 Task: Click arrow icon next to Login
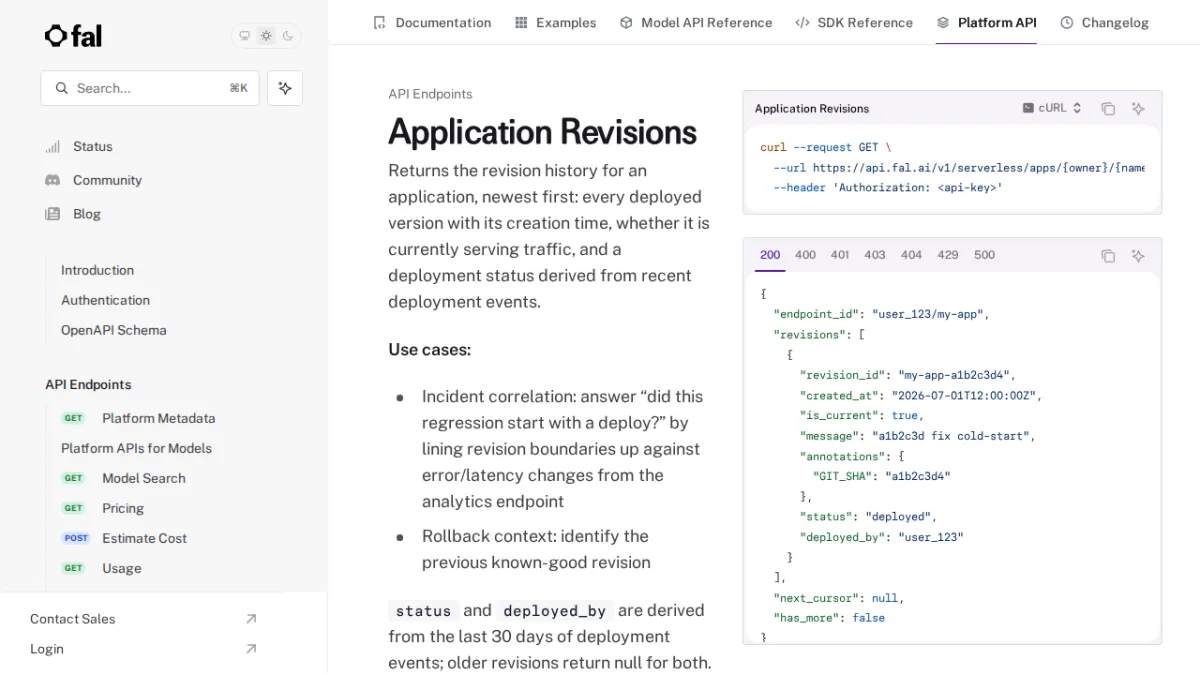point(251,649)
